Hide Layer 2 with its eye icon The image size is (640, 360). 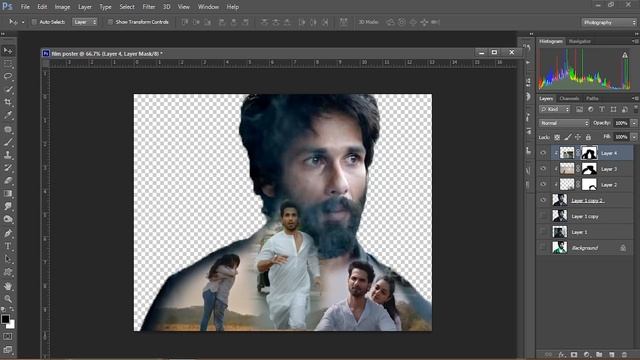coord(543,184)
